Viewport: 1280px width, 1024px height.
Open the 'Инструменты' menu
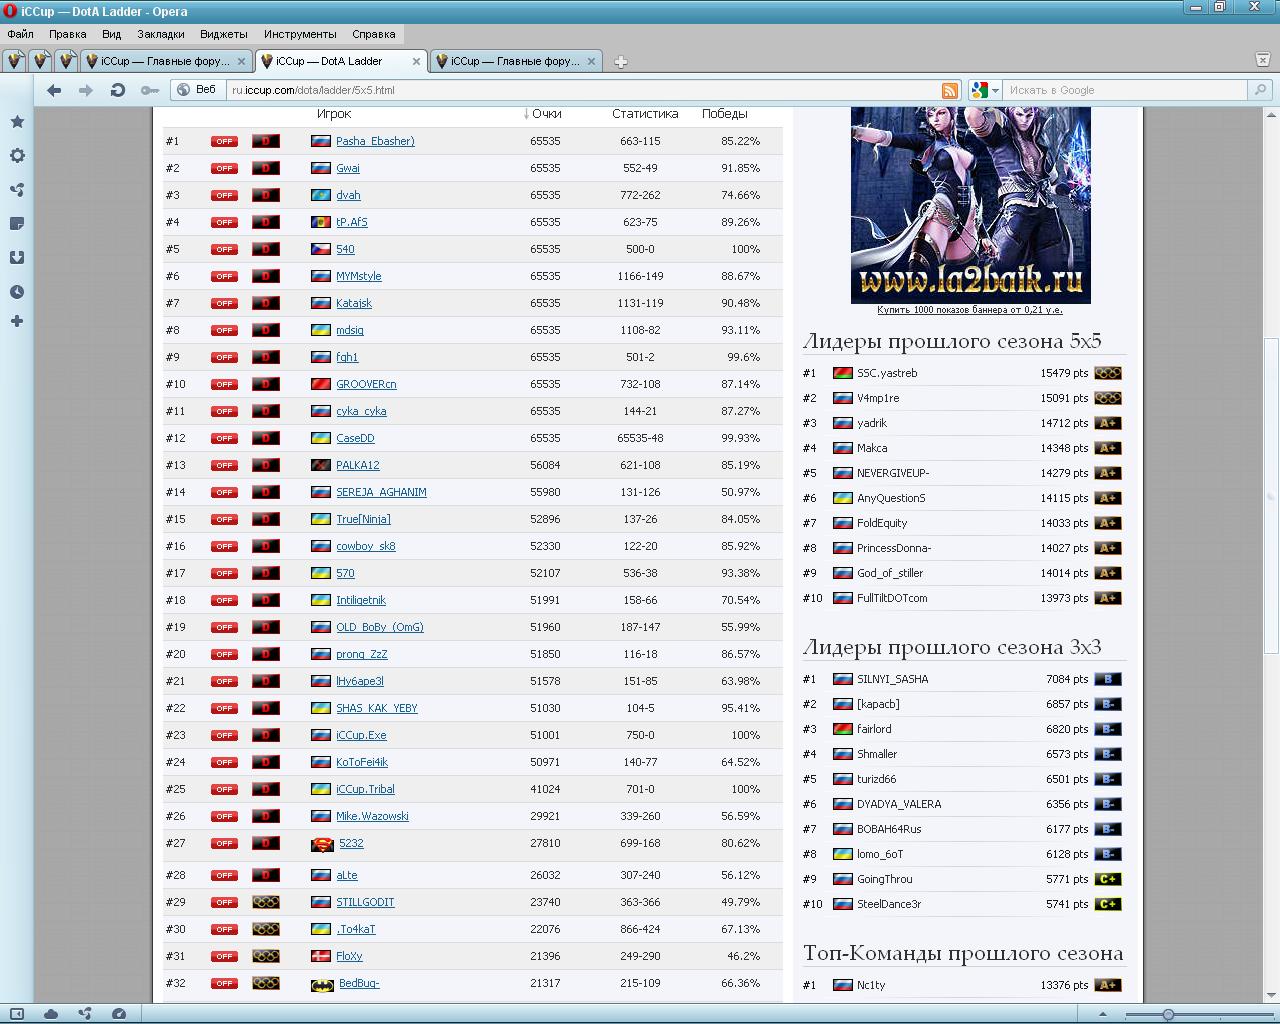301,34
